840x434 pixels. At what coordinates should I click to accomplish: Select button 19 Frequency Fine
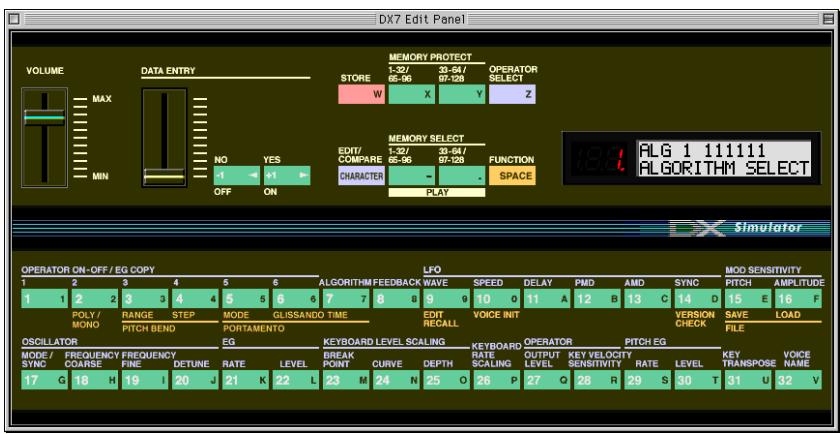coord(145,380)
